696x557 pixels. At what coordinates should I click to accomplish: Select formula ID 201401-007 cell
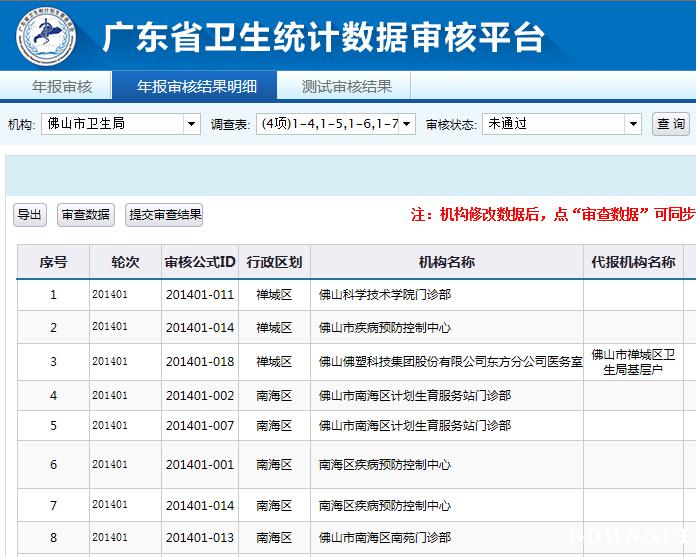pyautogui.click(x=200, y=426)
